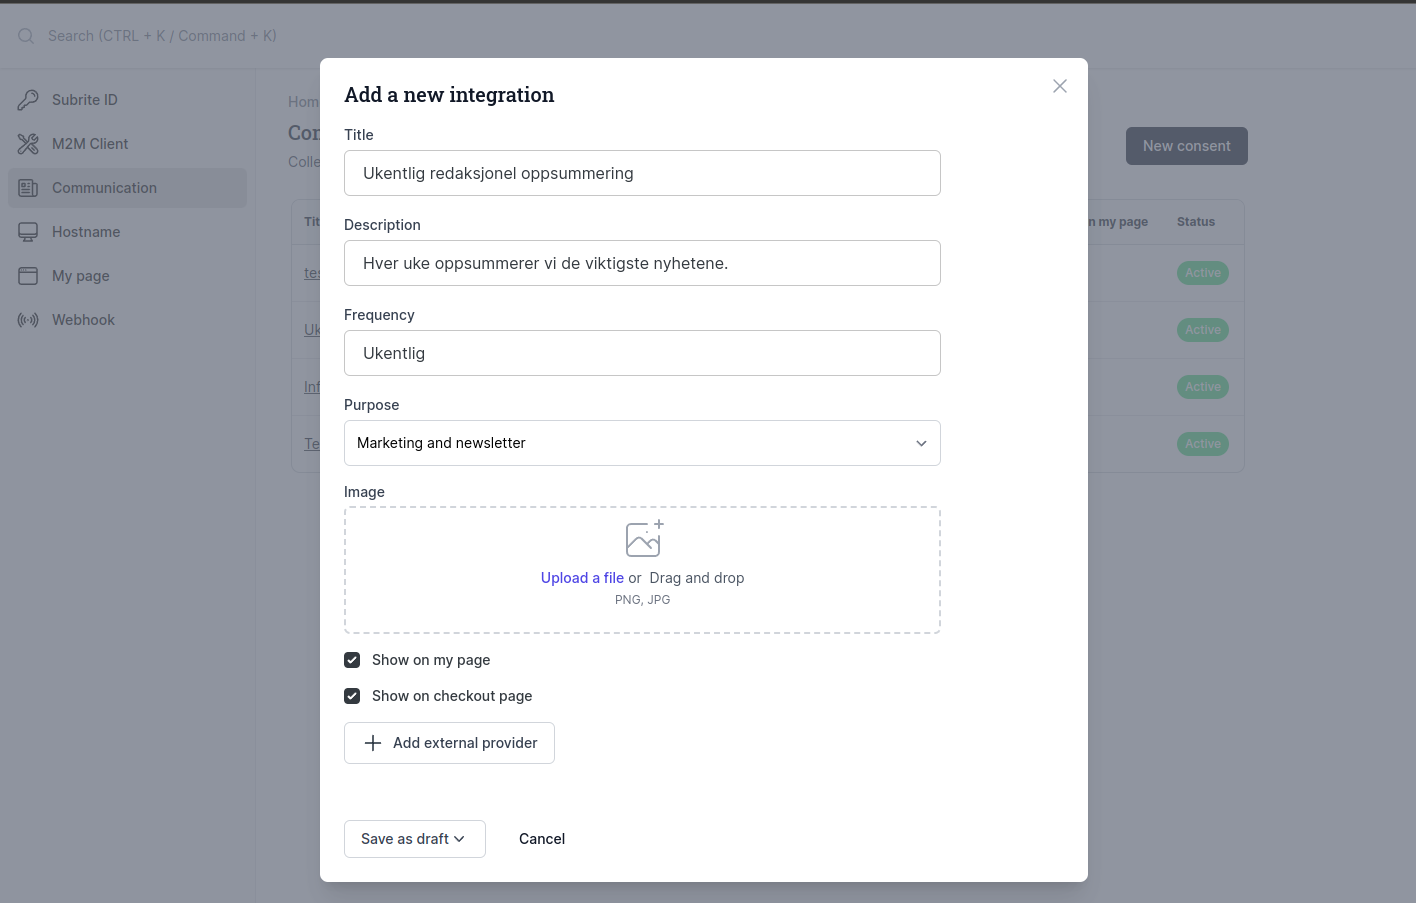Click Add external provider button
The image size is (1416, 903).
coord(449,743)
